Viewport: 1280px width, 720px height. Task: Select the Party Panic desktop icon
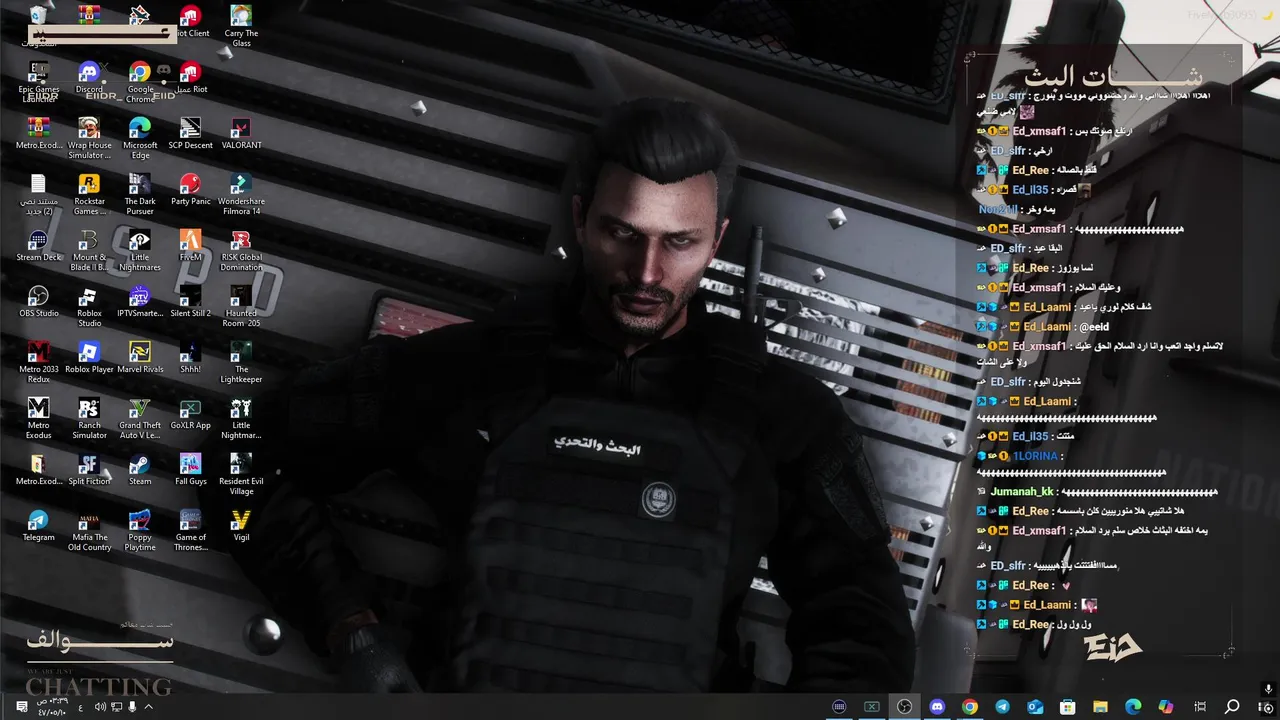(190, 190)
